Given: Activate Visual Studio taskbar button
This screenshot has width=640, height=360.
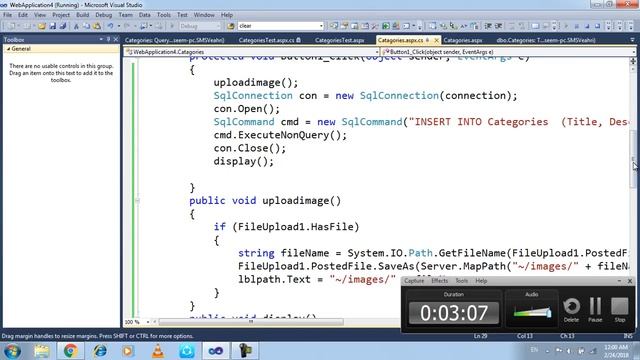Looking at the screenshot, I should (216, 351).
